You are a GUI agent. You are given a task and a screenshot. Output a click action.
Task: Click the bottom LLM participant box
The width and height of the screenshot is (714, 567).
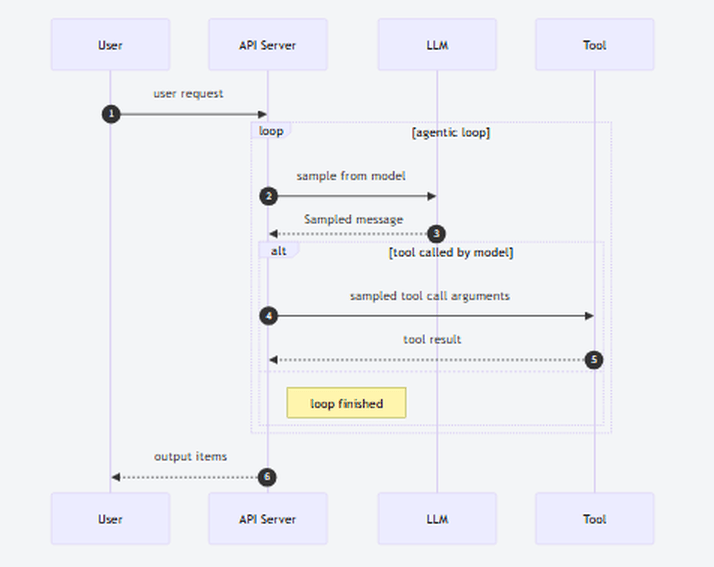pos(437,519)
